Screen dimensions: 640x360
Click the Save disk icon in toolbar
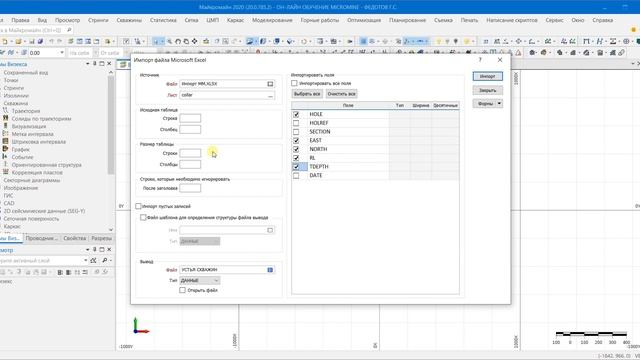coord(32,41)
